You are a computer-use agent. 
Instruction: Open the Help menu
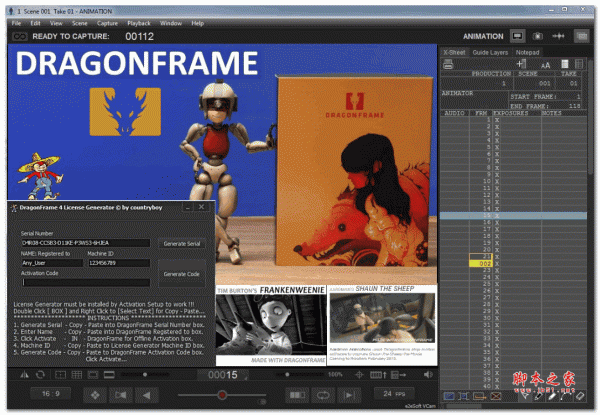[197, 23]
